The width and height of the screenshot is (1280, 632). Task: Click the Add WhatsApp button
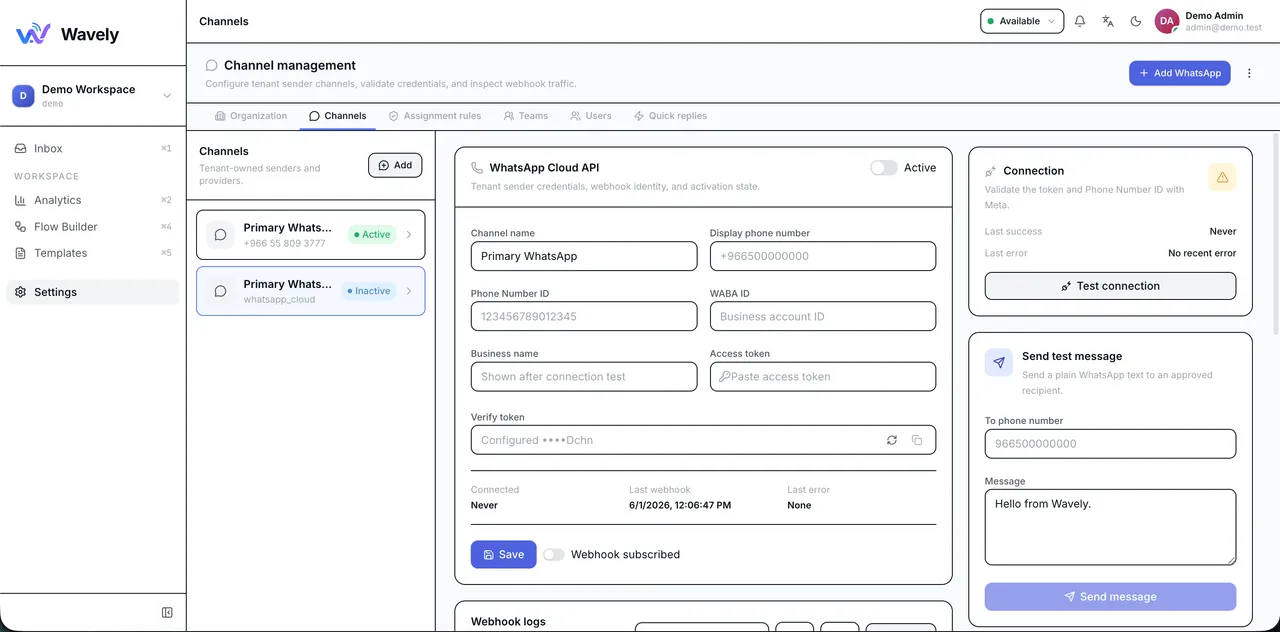1180,73
